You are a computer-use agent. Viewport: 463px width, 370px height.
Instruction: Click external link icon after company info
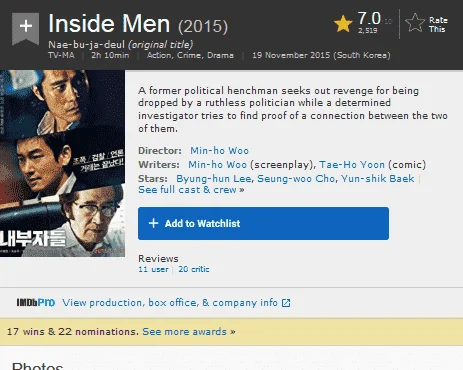(x=286, y=303)
